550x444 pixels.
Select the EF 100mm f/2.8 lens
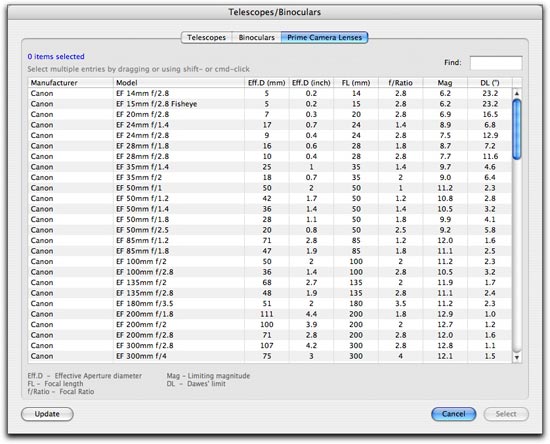pyautogui.click(x=270, y=272)
